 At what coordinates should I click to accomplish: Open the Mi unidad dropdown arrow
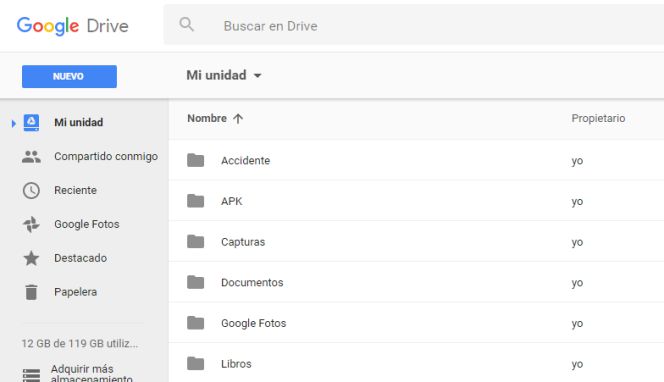point(257,76)
